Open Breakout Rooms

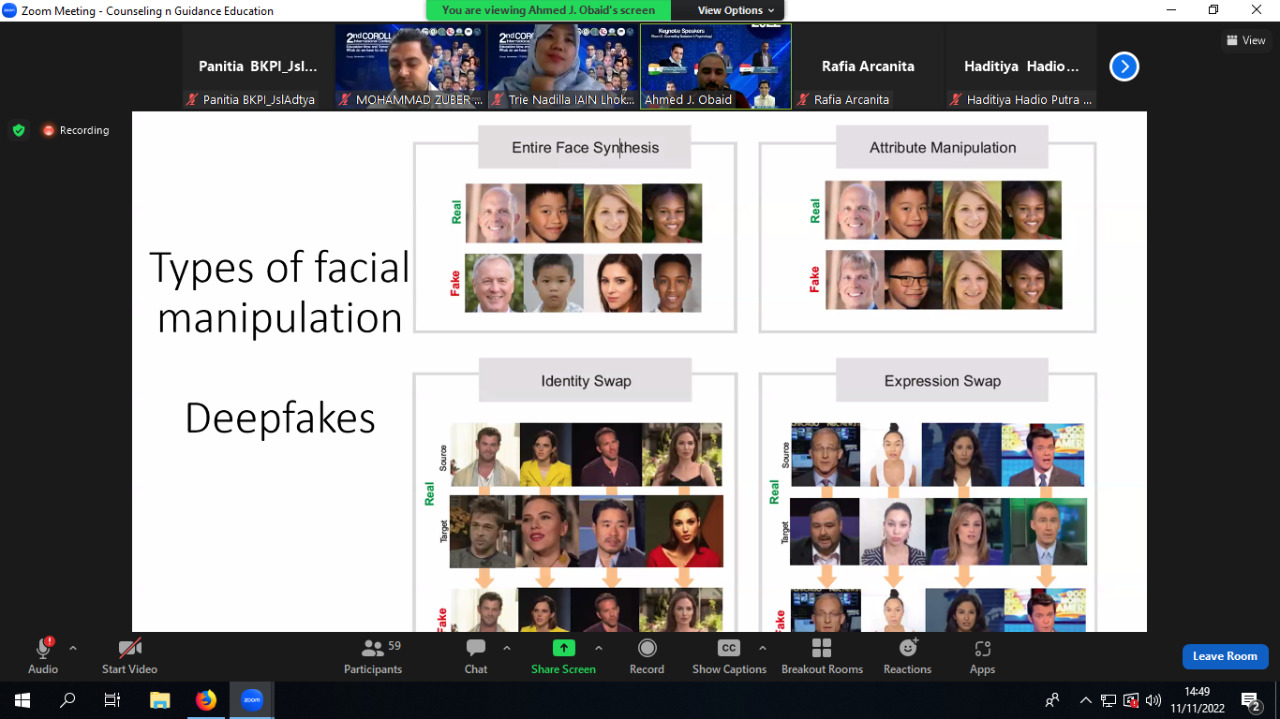(x=821, y=656)
